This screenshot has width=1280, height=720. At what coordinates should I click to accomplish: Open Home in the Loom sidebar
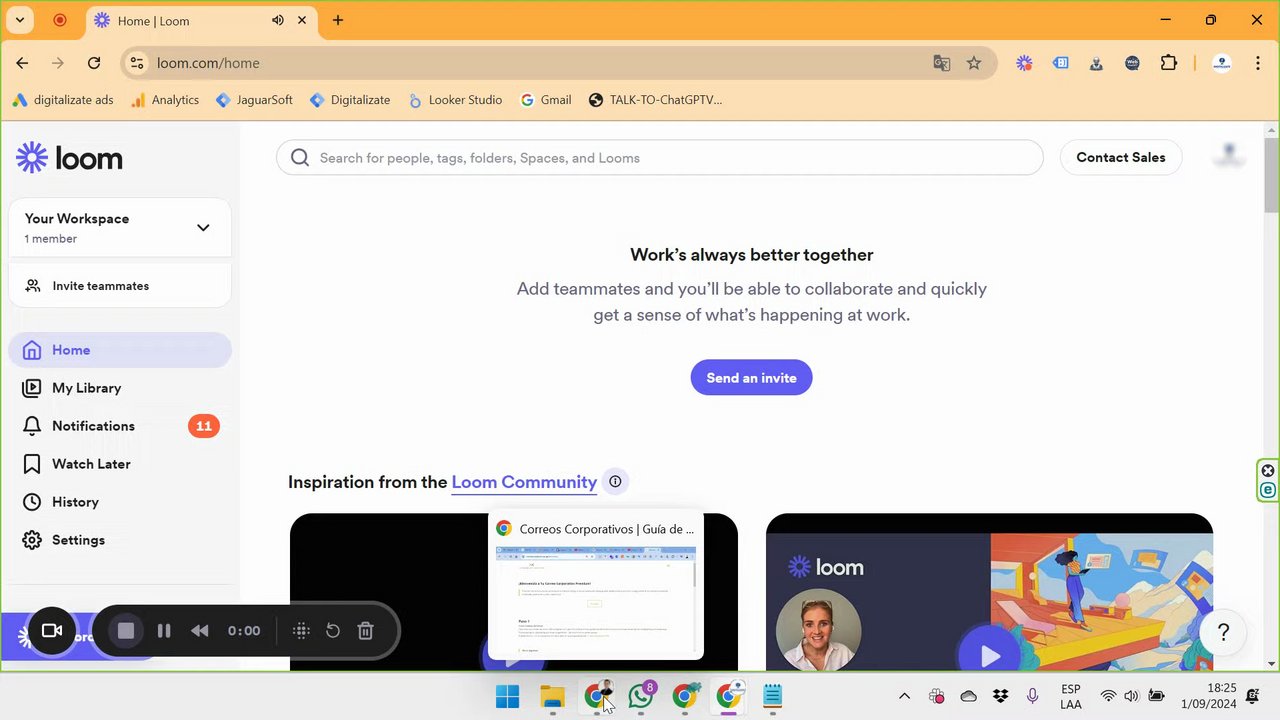click(x=120, y=350)
